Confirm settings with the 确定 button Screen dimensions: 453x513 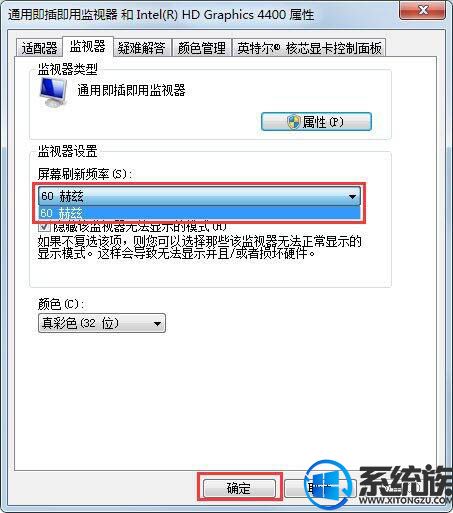tap(239, 488)
